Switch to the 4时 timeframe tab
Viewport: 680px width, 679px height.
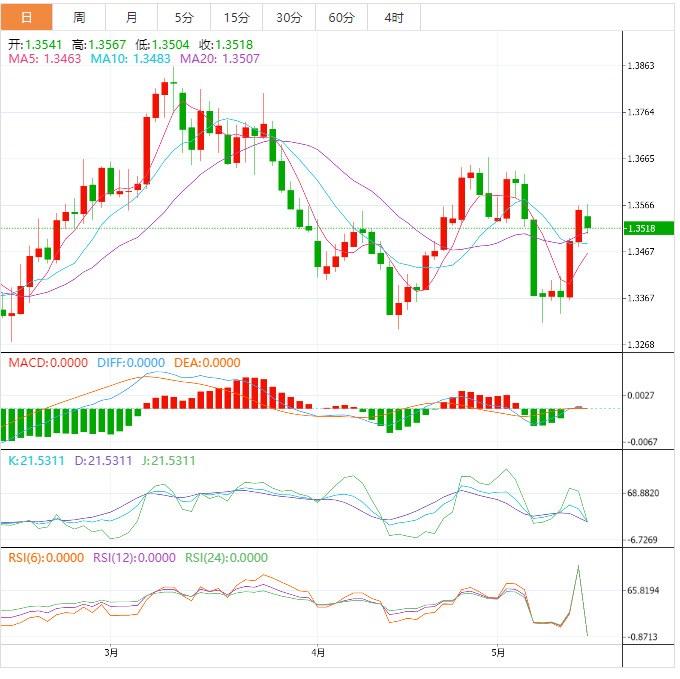click(x=393, y=17)
